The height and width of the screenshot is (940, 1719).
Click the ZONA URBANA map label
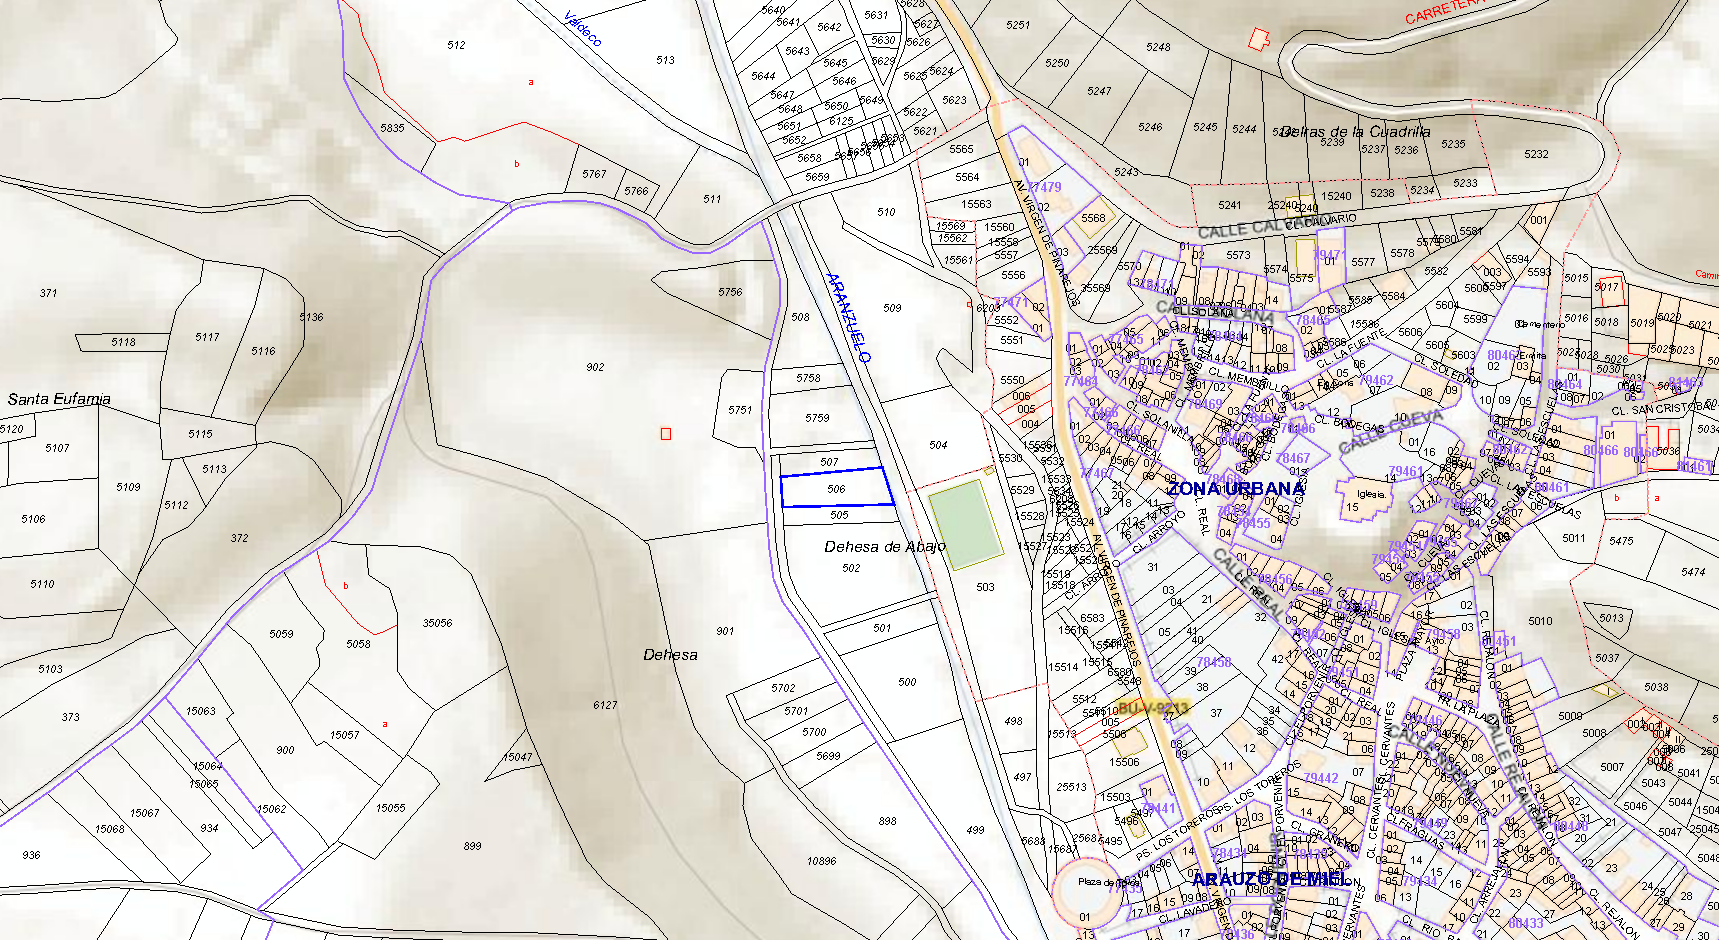click(1235, 489)
